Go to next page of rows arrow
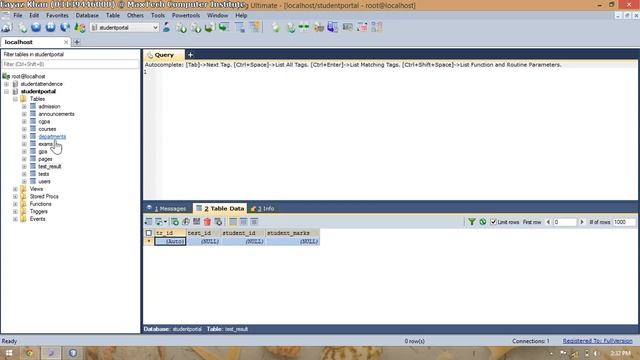Screen dimensions: 640x360 pyautogui.click(x=582, y=222)
